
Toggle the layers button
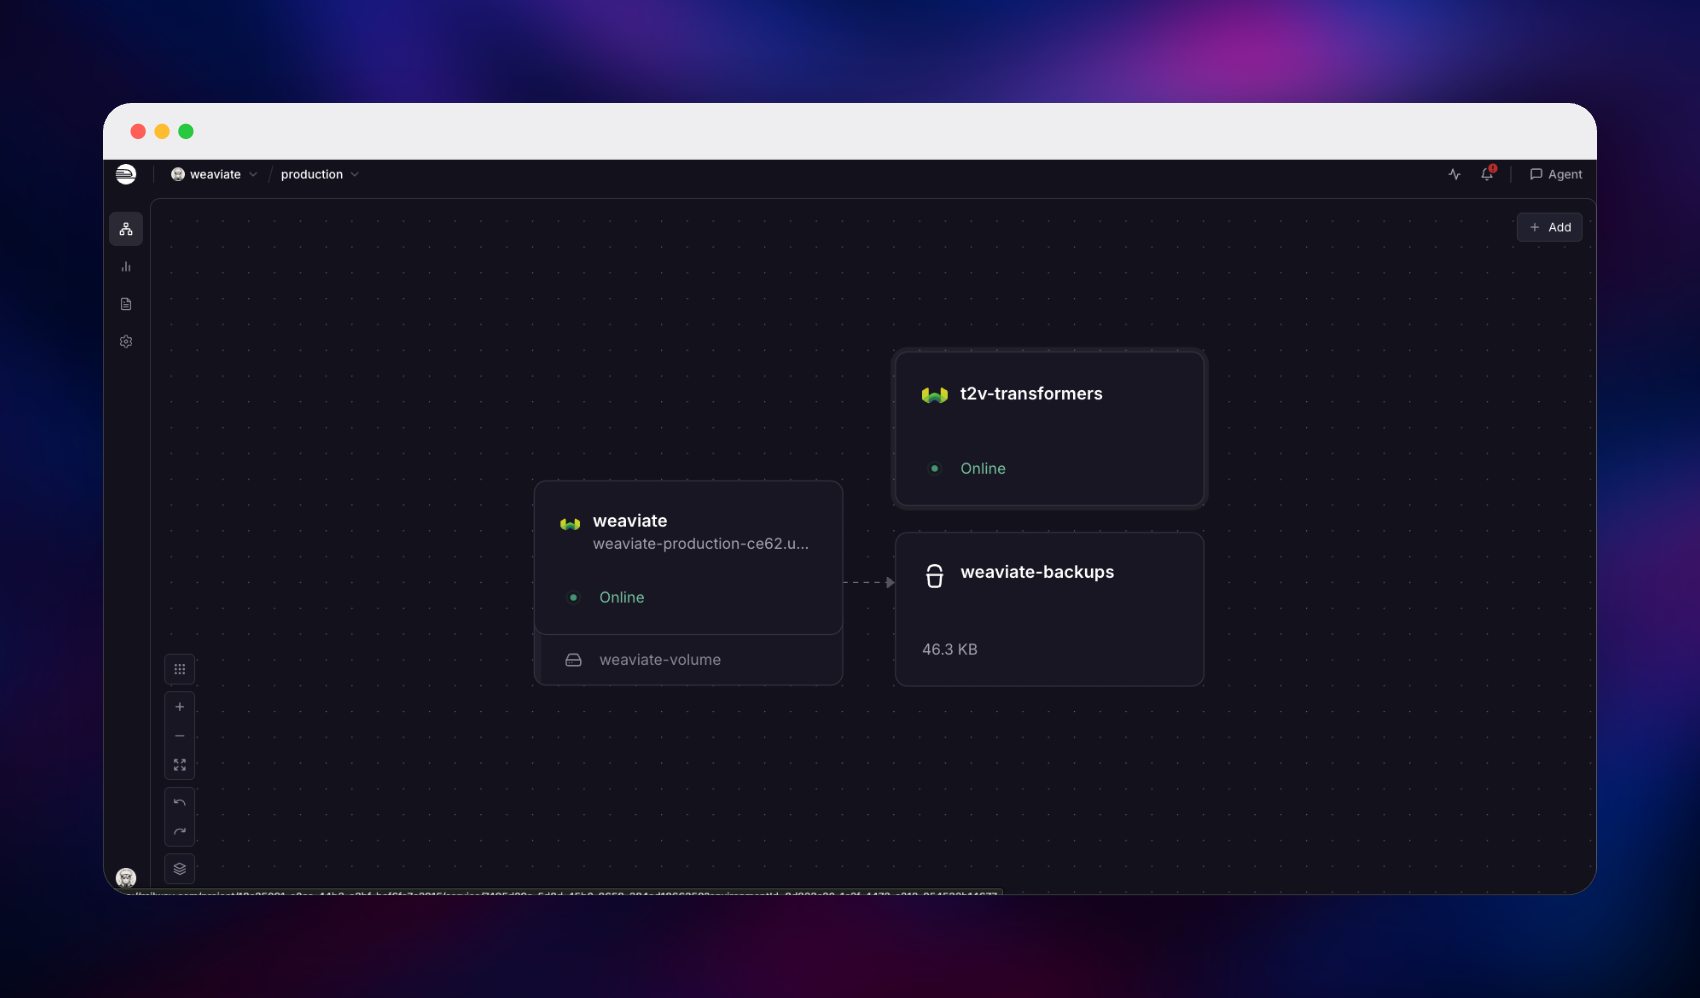180,869
